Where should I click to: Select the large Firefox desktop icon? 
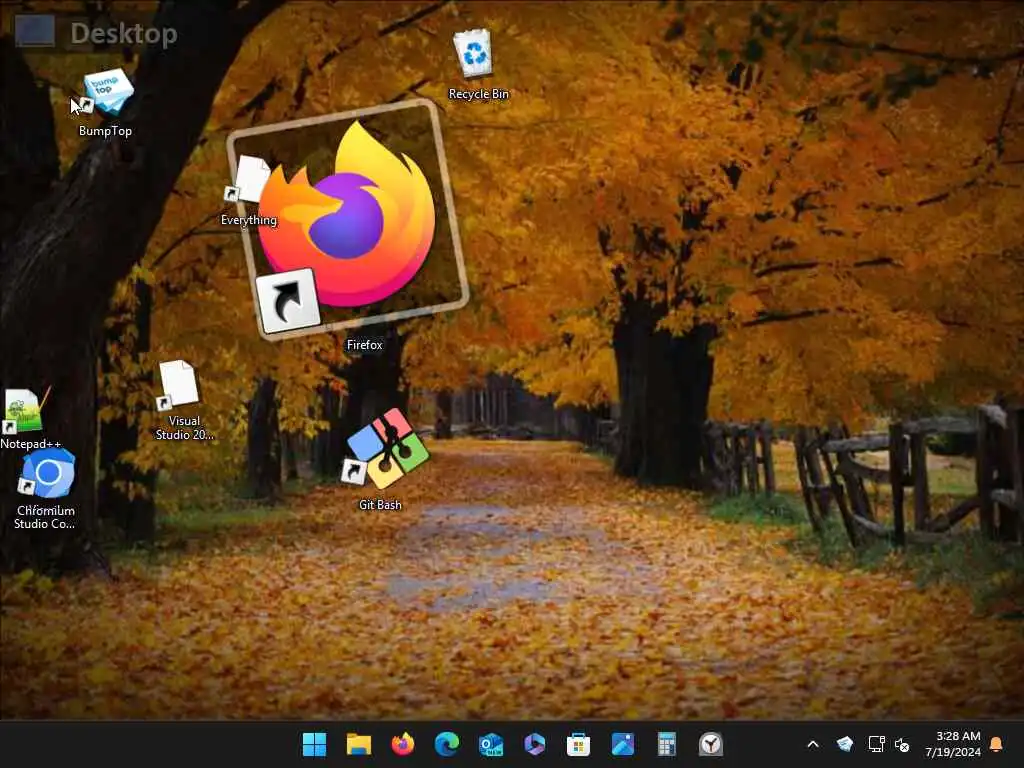(347, 219)
